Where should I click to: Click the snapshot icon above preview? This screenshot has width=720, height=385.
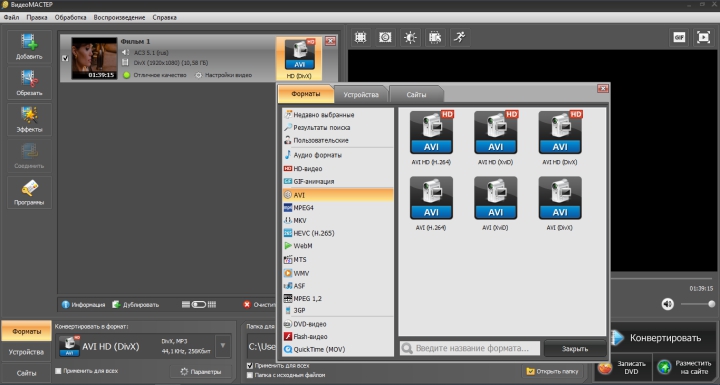tap(385, 37)
